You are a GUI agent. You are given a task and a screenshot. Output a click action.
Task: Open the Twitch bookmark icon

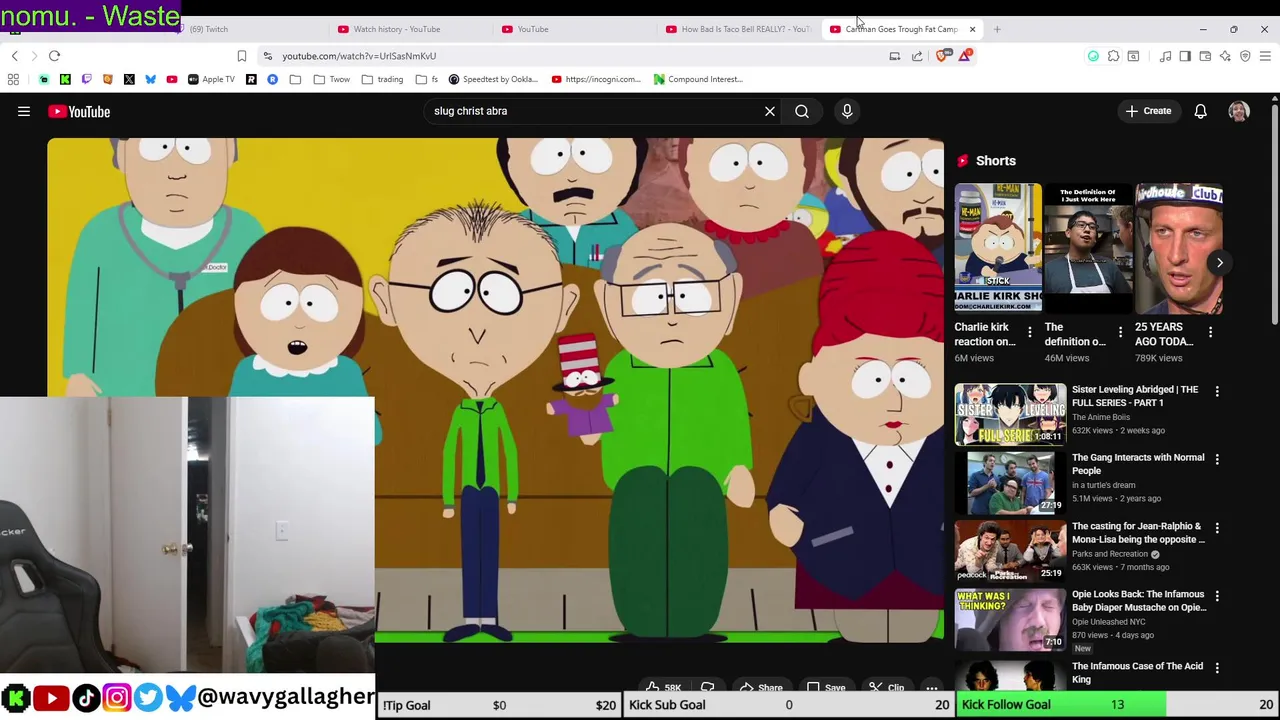[86, 79]
